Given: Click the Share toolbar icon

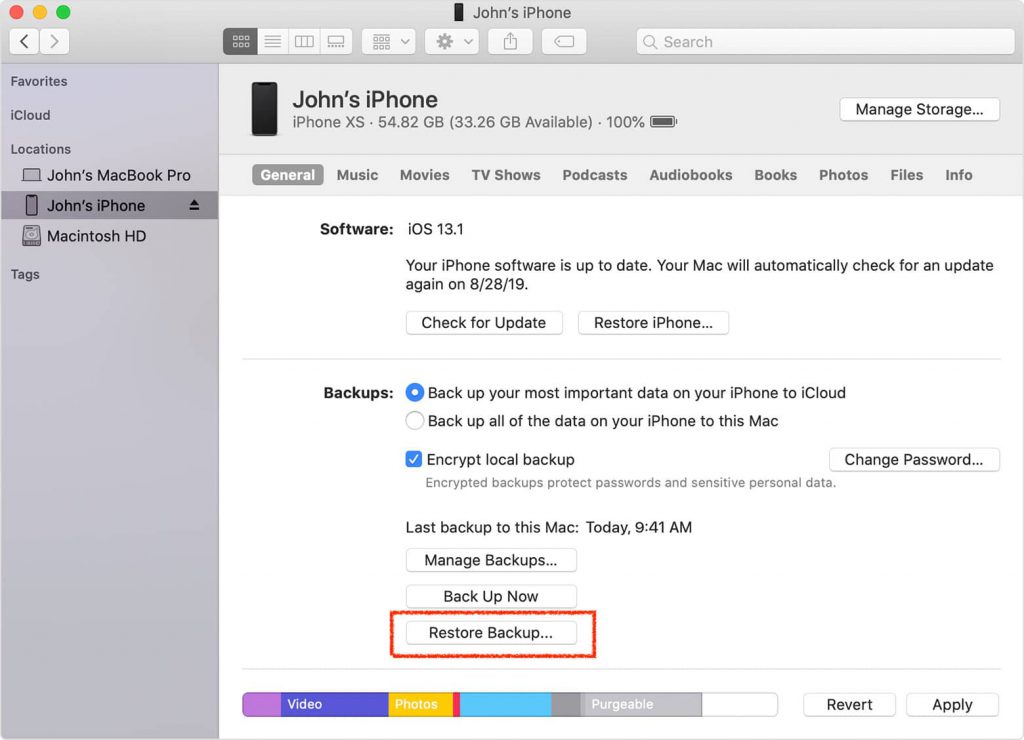Looking at the screenshot, I should pos(510,42).
